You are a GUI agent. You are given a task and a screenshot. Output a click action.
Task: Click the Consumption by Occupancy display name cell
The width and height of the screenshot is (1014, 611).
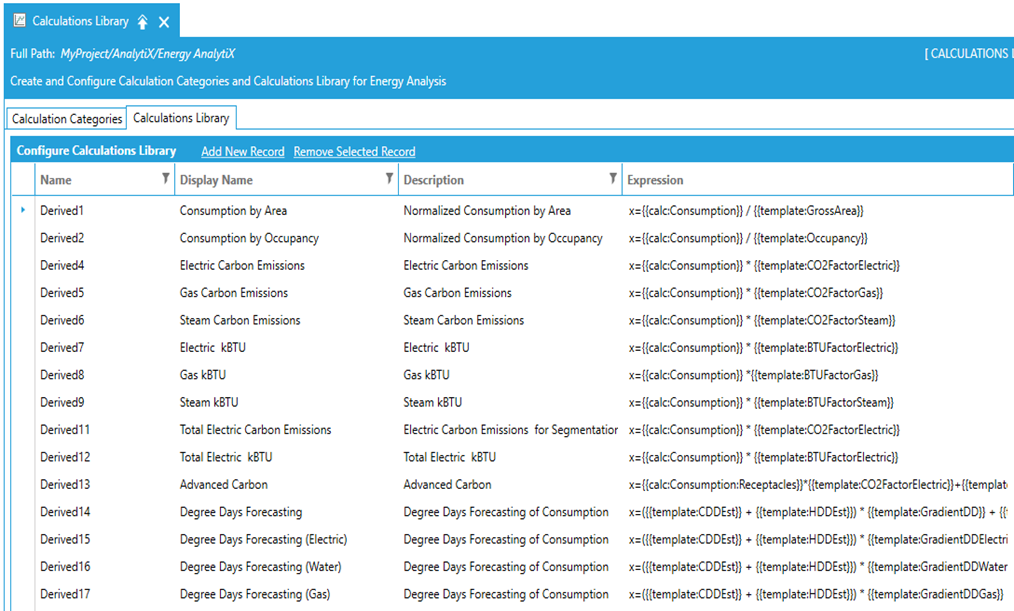click(249, 238)
